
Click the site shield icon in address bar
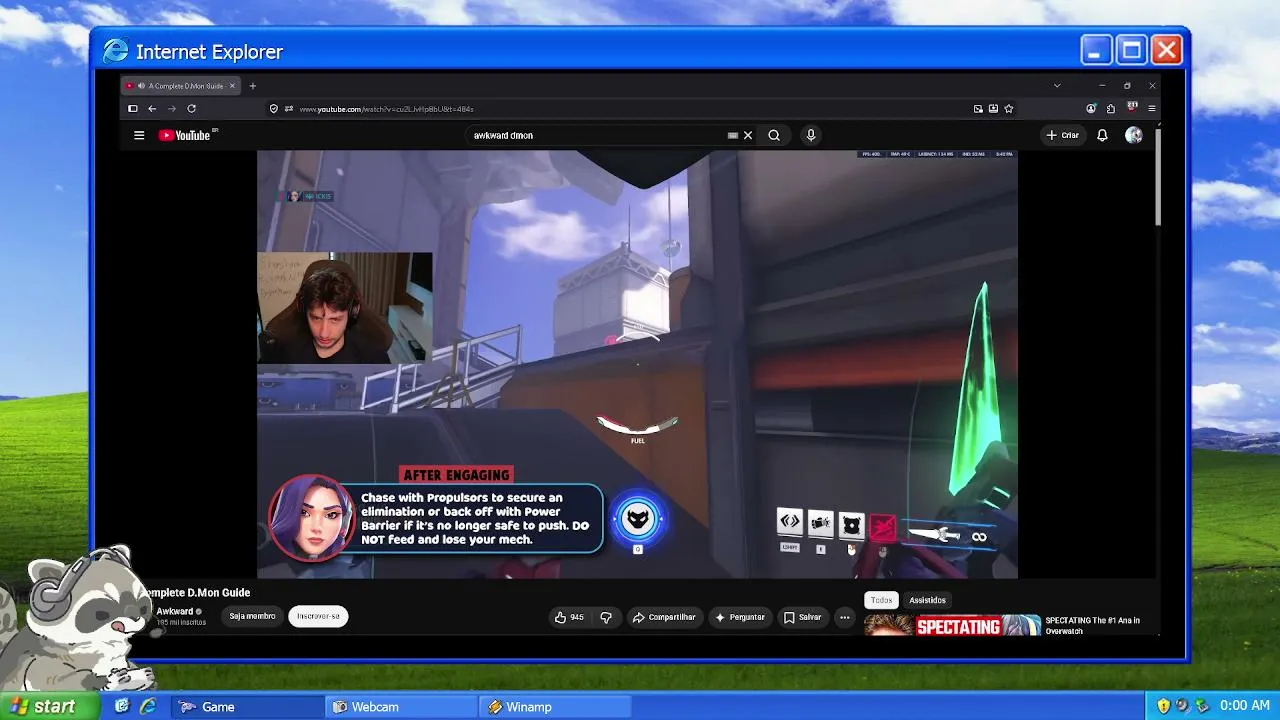273,108
